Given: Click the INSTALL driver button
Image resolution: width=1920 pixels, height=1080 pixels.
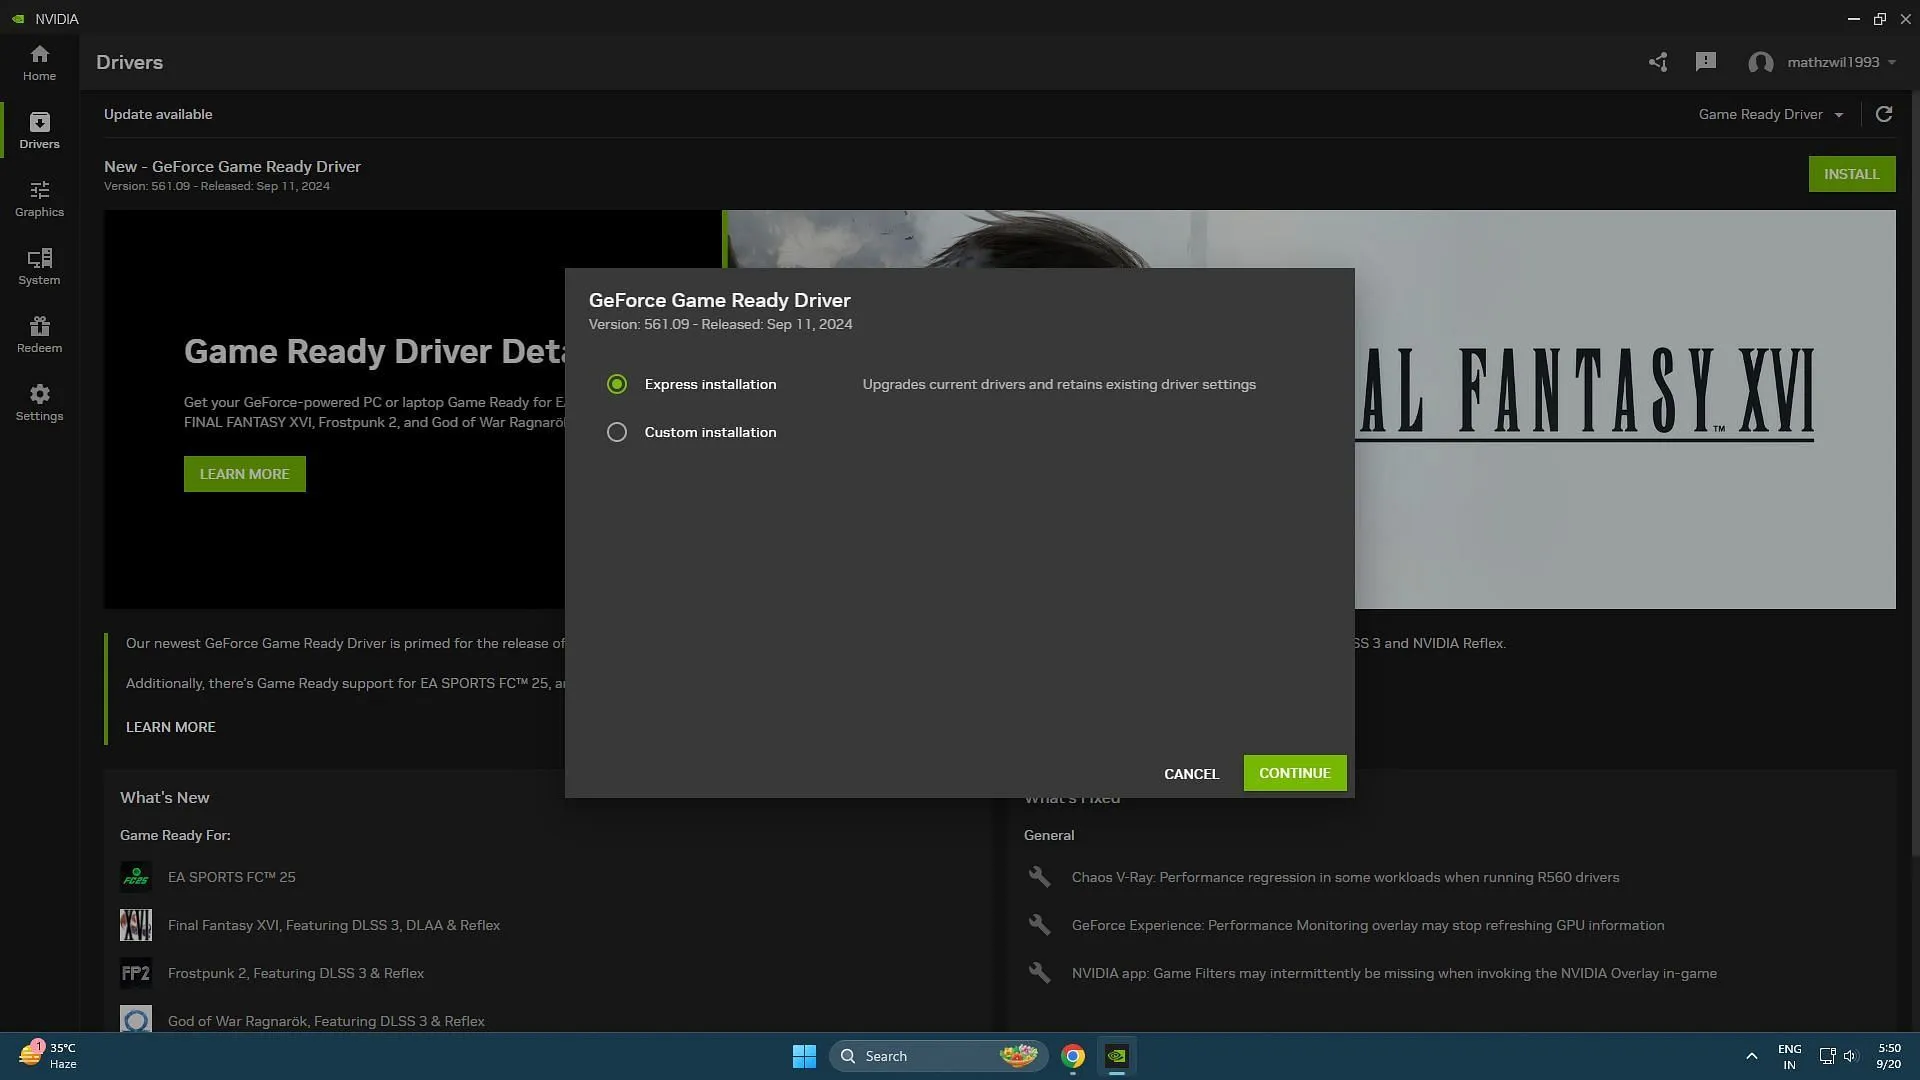Looking at the screenshot, I should (1851, 173).
